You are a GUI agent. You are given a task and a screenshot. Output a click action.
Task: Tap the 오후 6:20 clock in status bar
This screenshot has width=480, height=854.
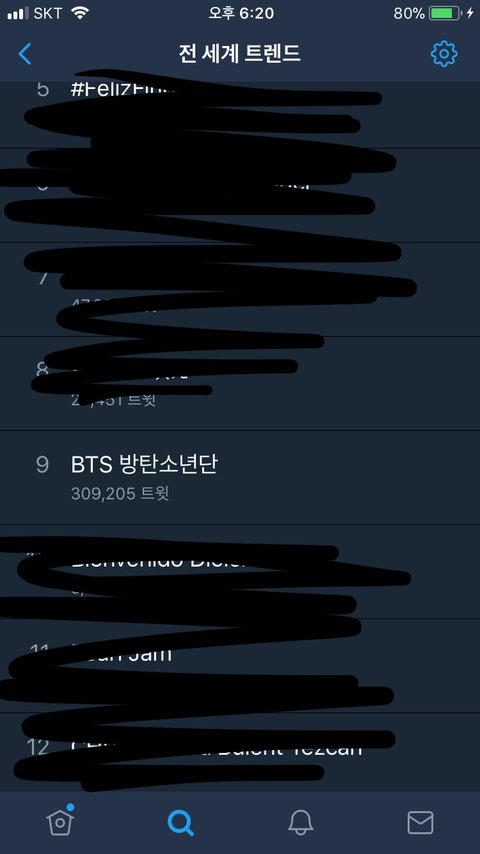tap(241, 13)
